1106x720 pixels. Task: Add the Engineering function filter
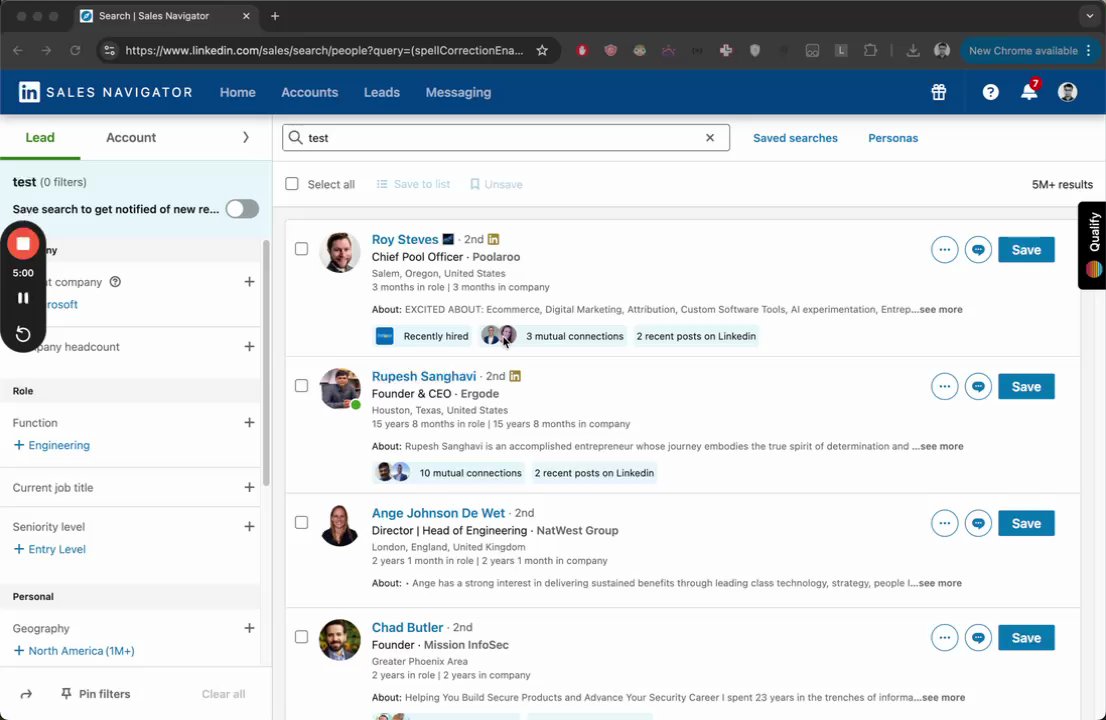[x=51, y=445]
